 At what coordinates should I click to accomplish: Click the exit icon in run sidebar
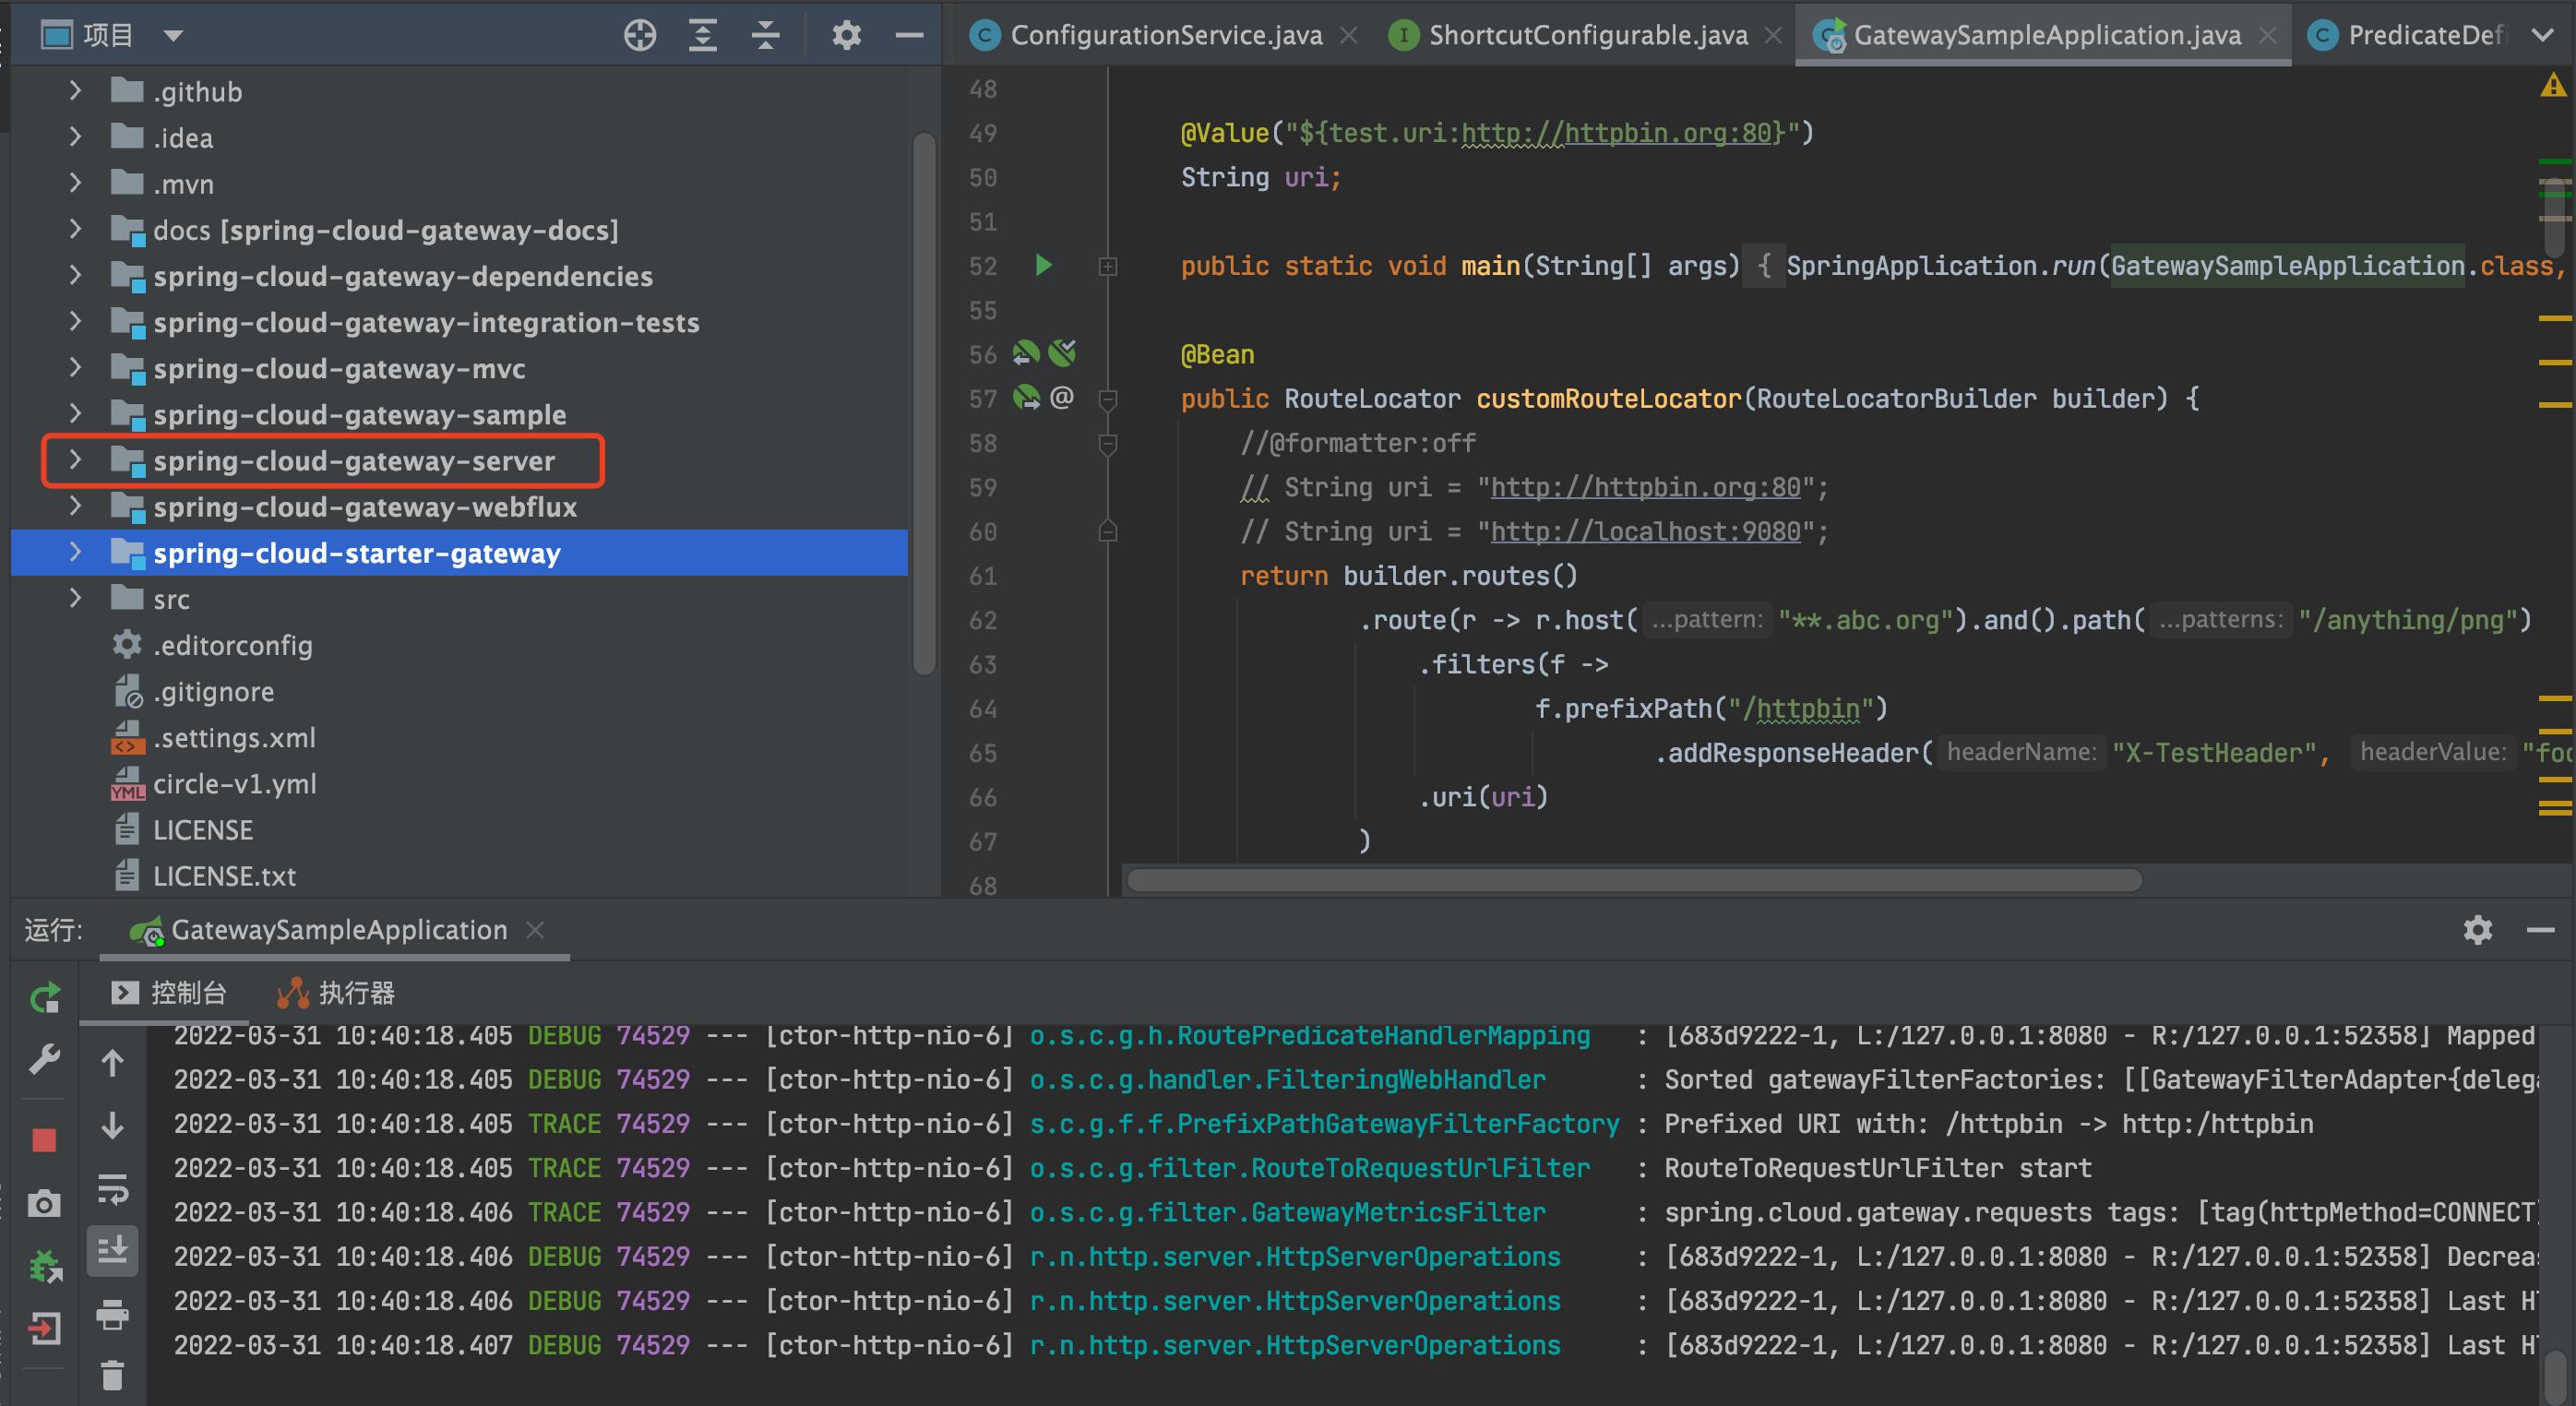click(44, 1329)
